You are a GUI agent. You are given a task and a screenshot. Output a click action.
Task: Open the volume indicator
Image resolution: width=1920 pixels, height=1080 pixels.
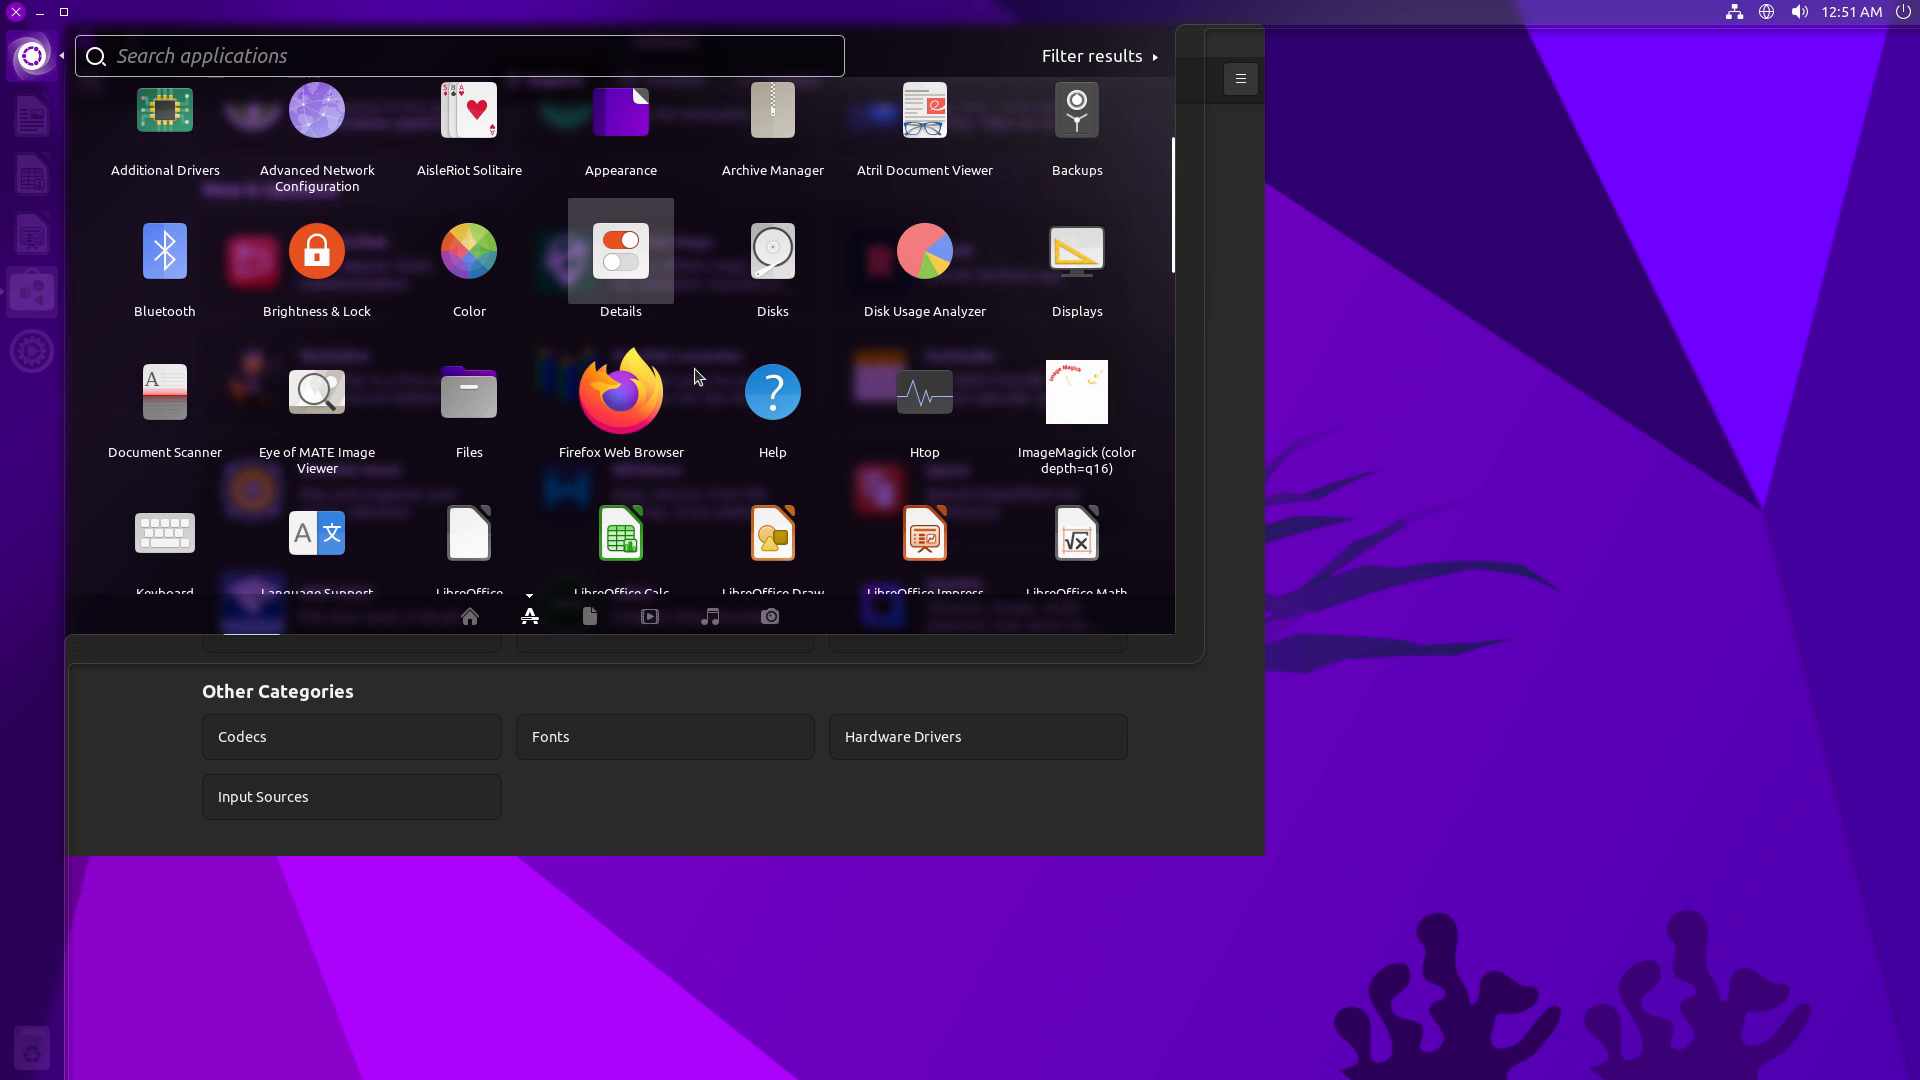point(1799,12)
